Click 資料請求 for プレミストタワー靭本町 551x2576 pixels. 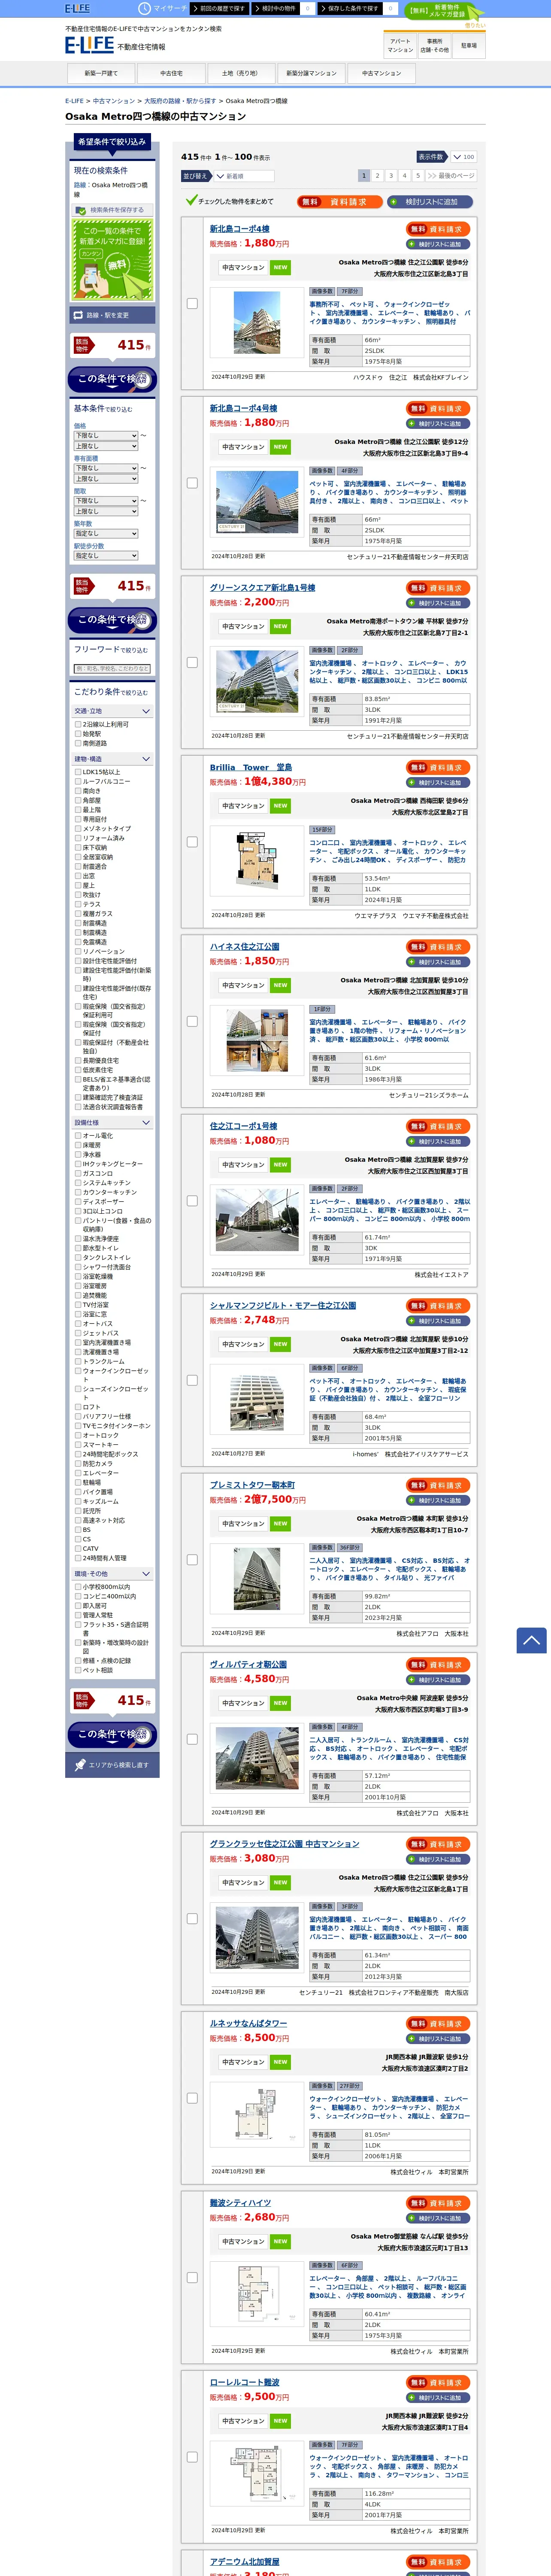tap(438, 1485)
